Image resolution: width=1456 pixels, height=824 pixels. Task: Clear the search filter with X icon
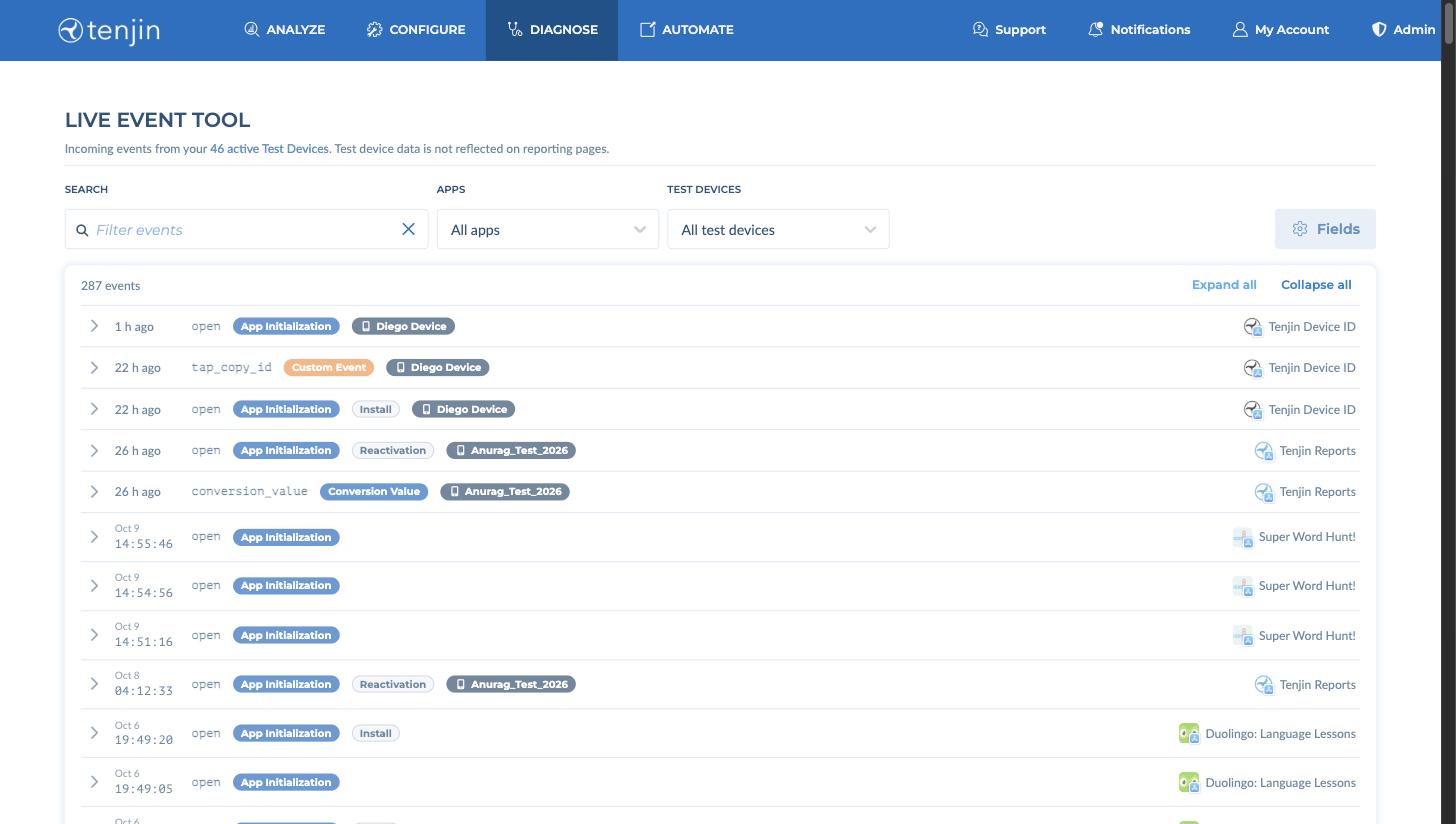(408, 229)
